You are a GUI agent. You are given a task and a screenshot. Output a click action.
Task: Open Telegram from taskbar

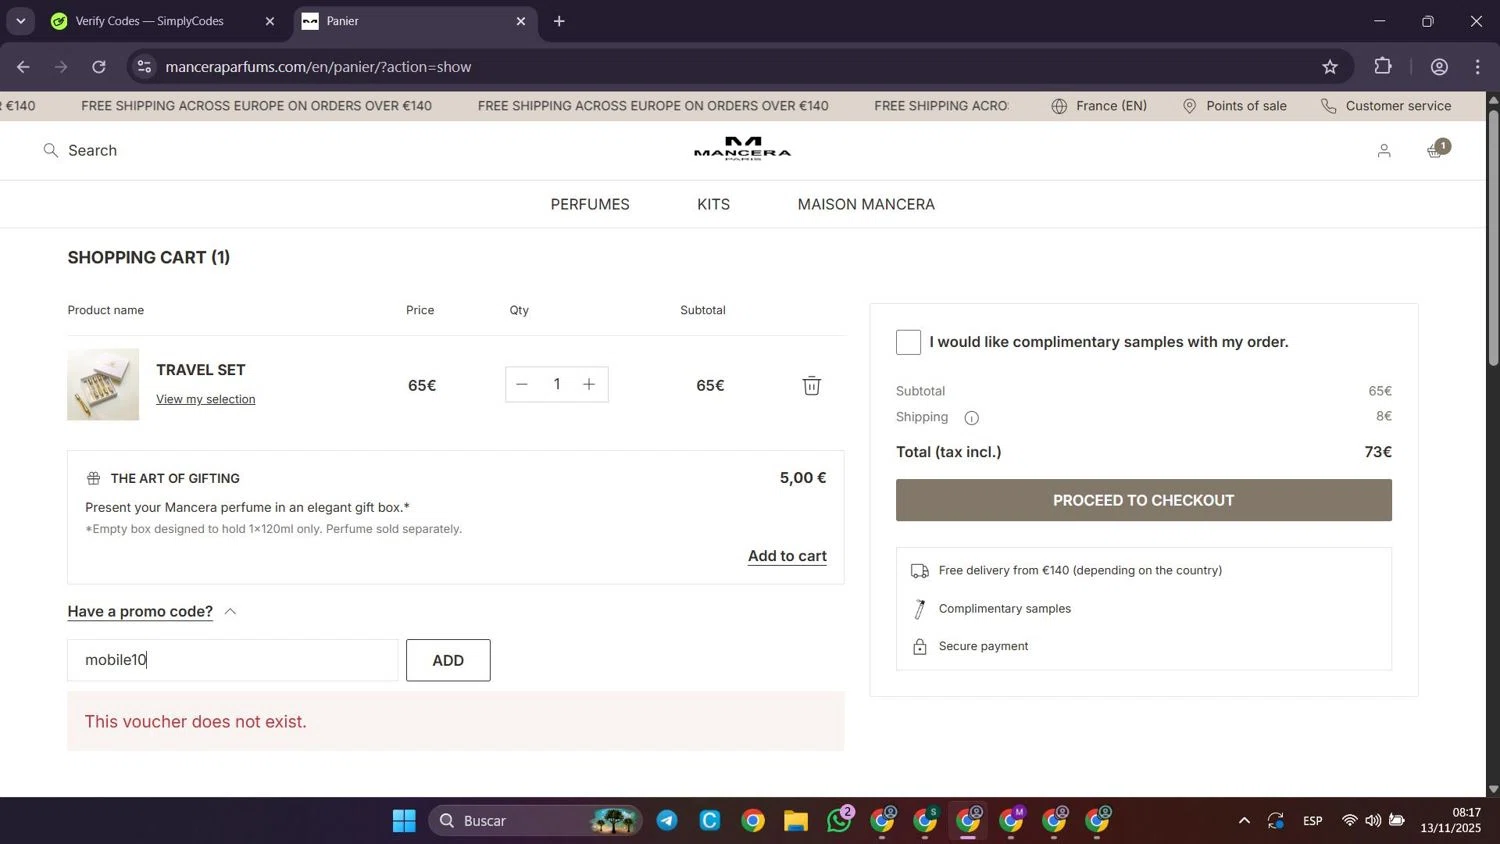[x=667, y=821]
